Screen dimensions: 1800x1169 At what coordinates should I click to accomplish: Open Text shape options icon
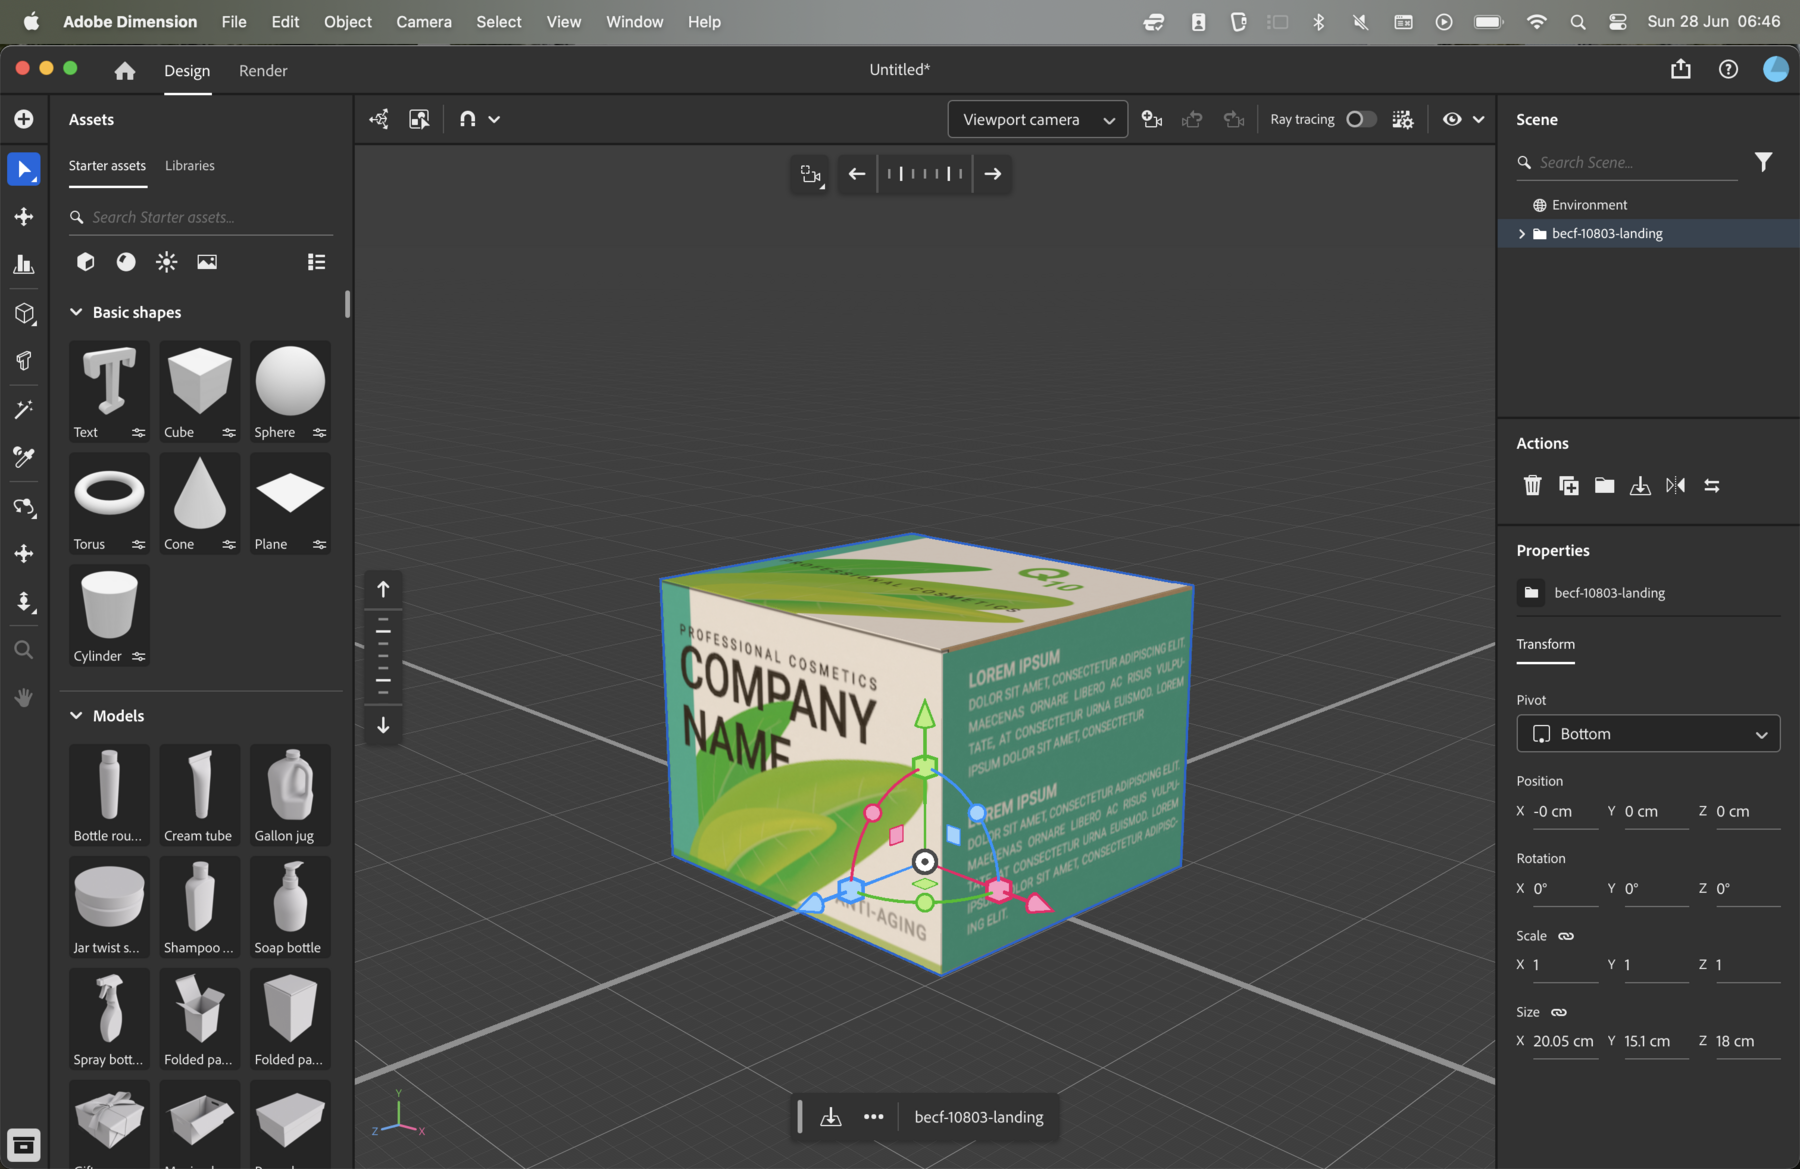pos(138,432)
